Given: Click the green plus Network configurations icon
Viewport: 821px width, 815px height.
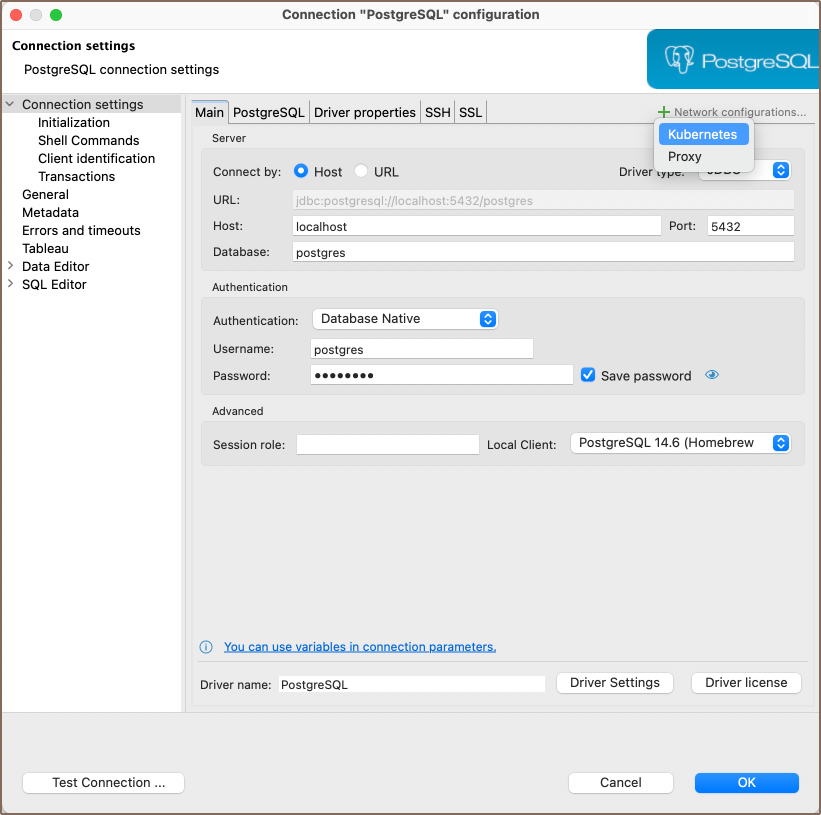Looking at the screenshot, I should pyautogui.click(x=663, y=112).
